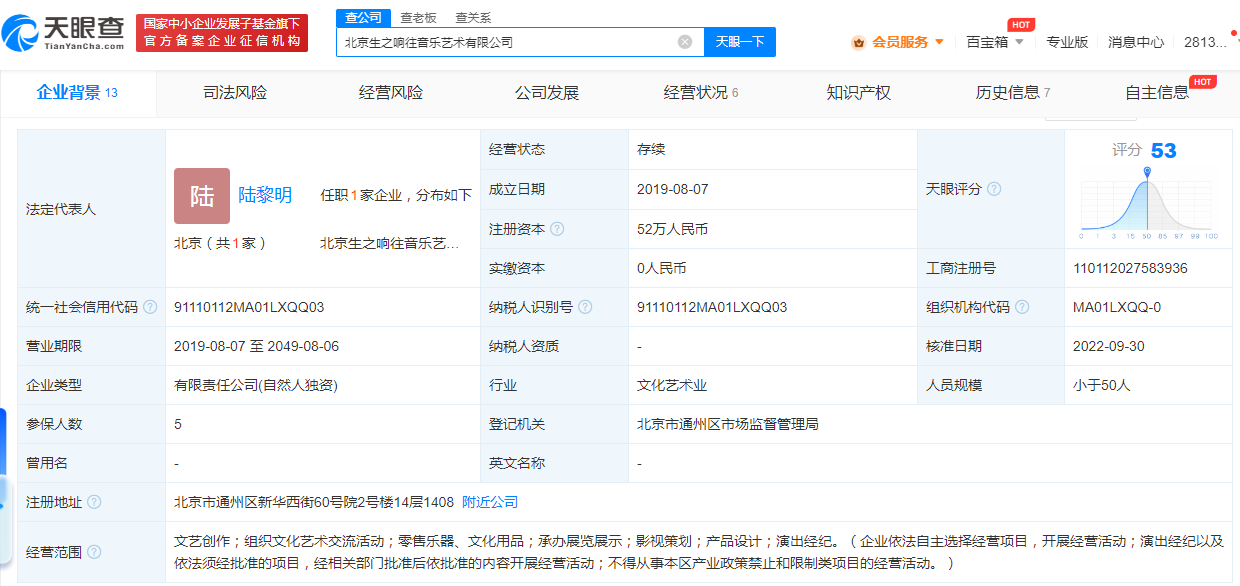Click the company name search input field

[505, 42]
